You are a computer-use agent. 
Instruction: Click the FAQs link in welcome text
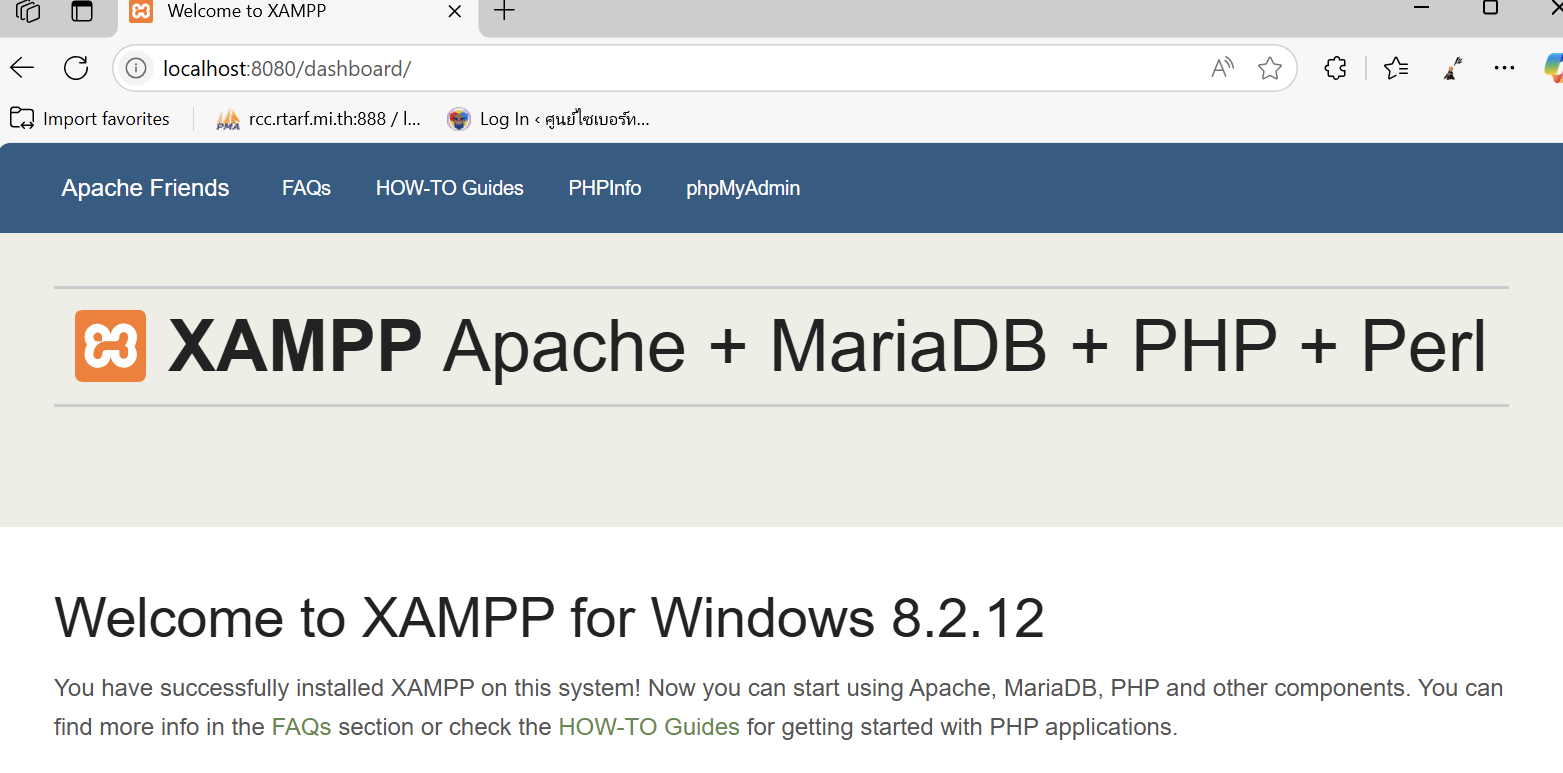pos(301,726)
